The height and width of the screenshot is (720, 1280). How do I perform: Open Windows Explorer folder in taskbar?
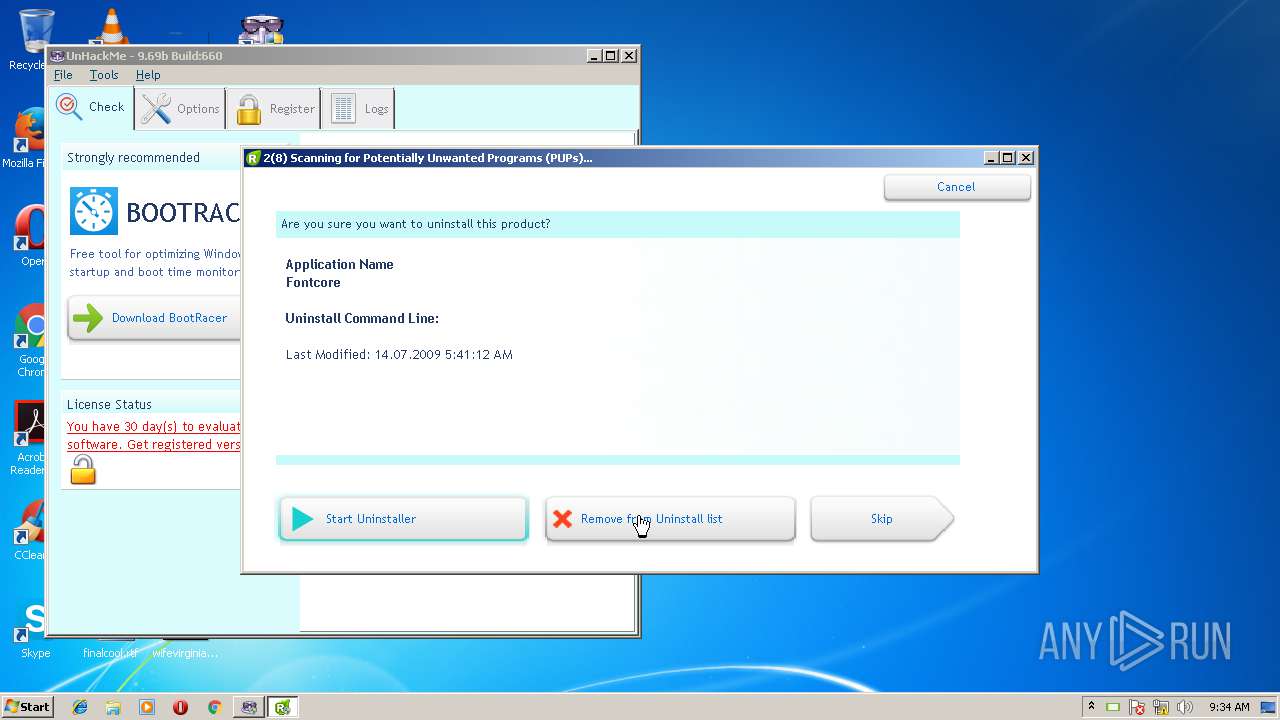(113, 707)
